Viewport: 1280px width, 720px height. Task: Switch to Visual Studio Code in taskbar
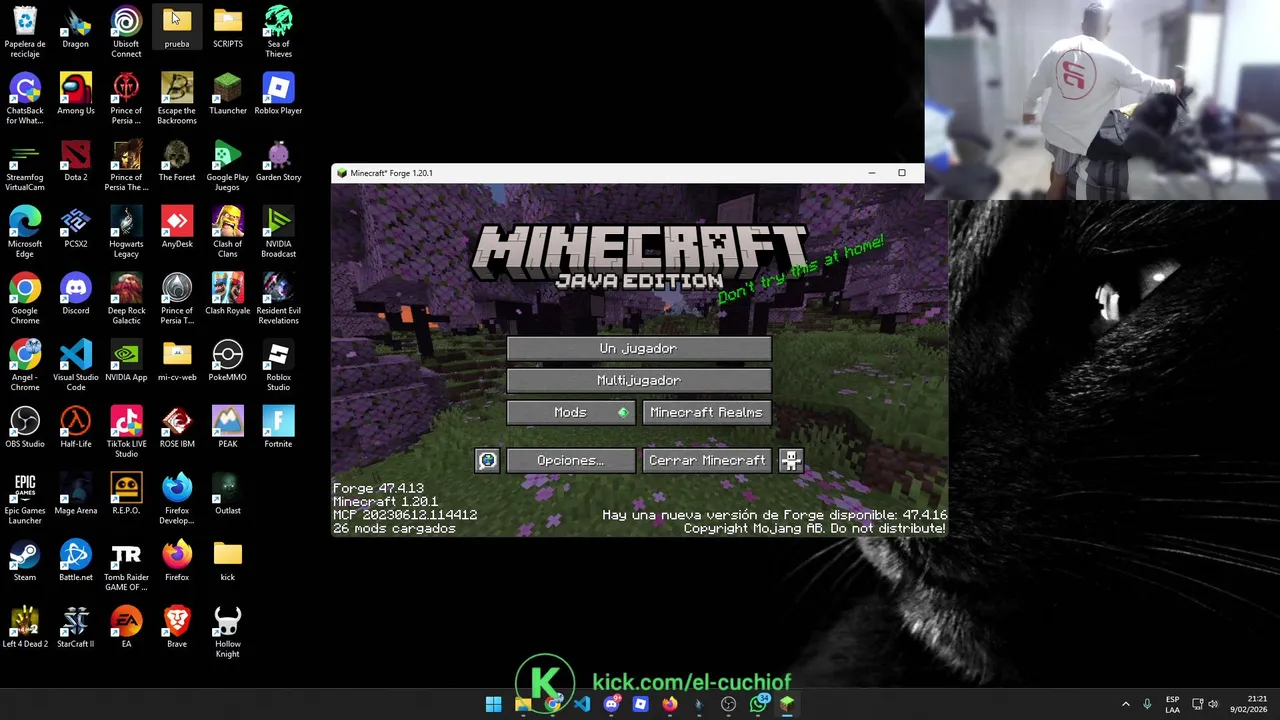(582, 704)
